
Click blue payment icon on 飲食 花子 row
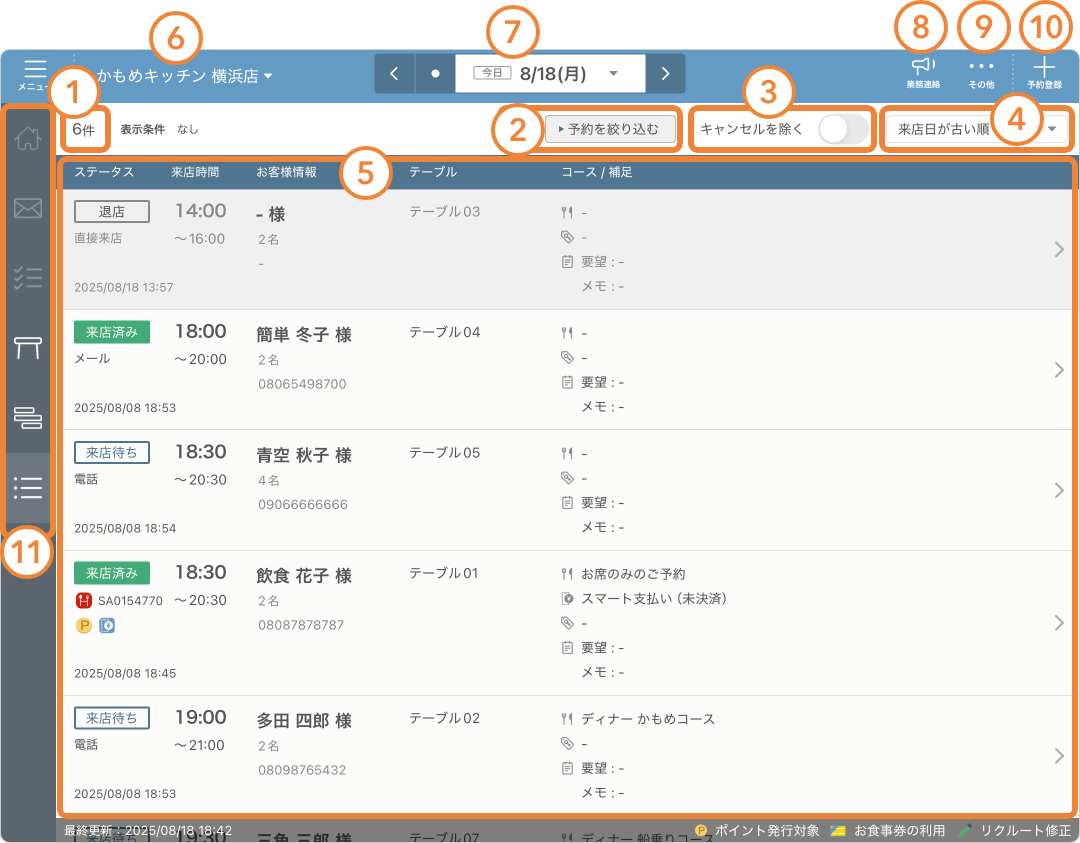[x=107, y=625]
